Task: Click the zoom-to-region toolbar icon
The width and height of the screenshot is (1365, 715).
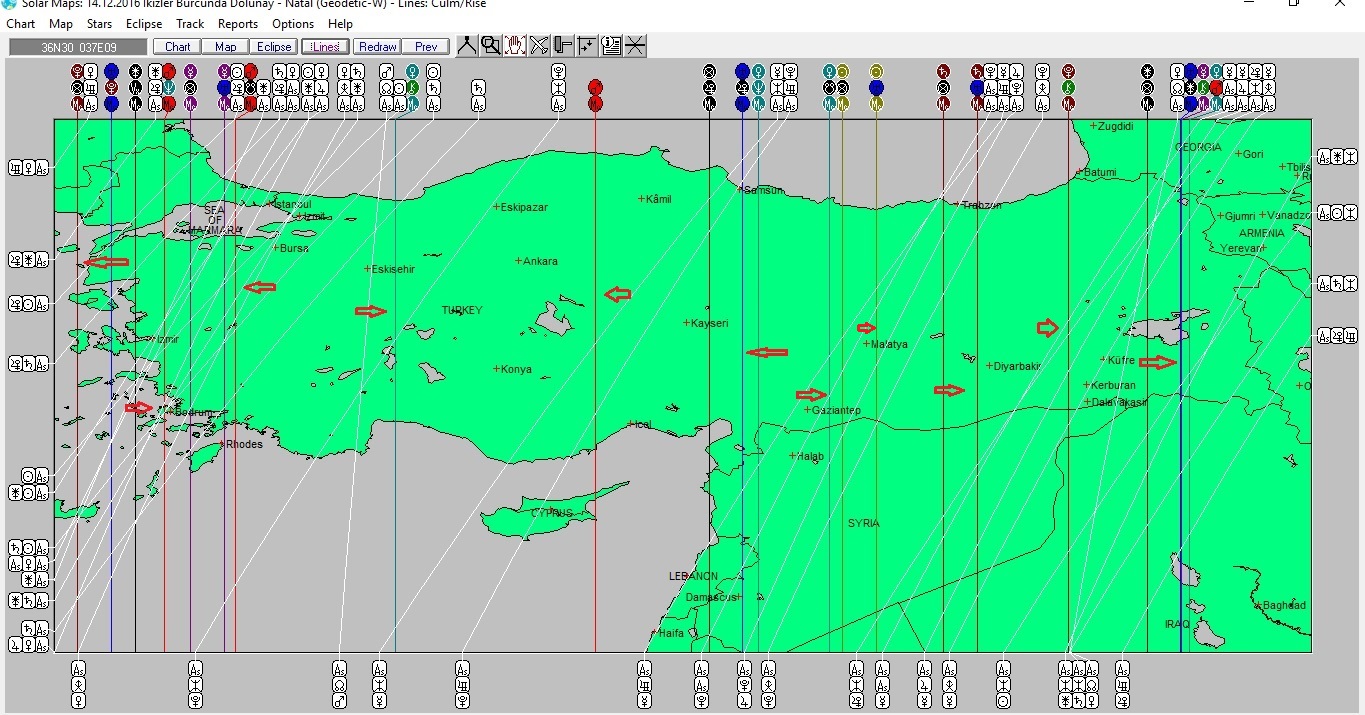Action: [586, 44]
